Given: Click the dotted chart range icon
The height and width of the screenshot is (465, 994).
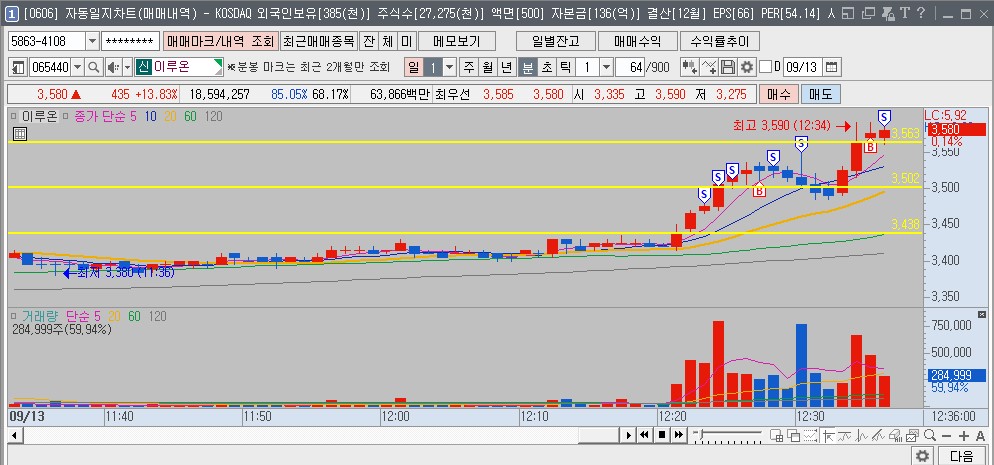Looking at the screenshot, I should pos(810,435).
